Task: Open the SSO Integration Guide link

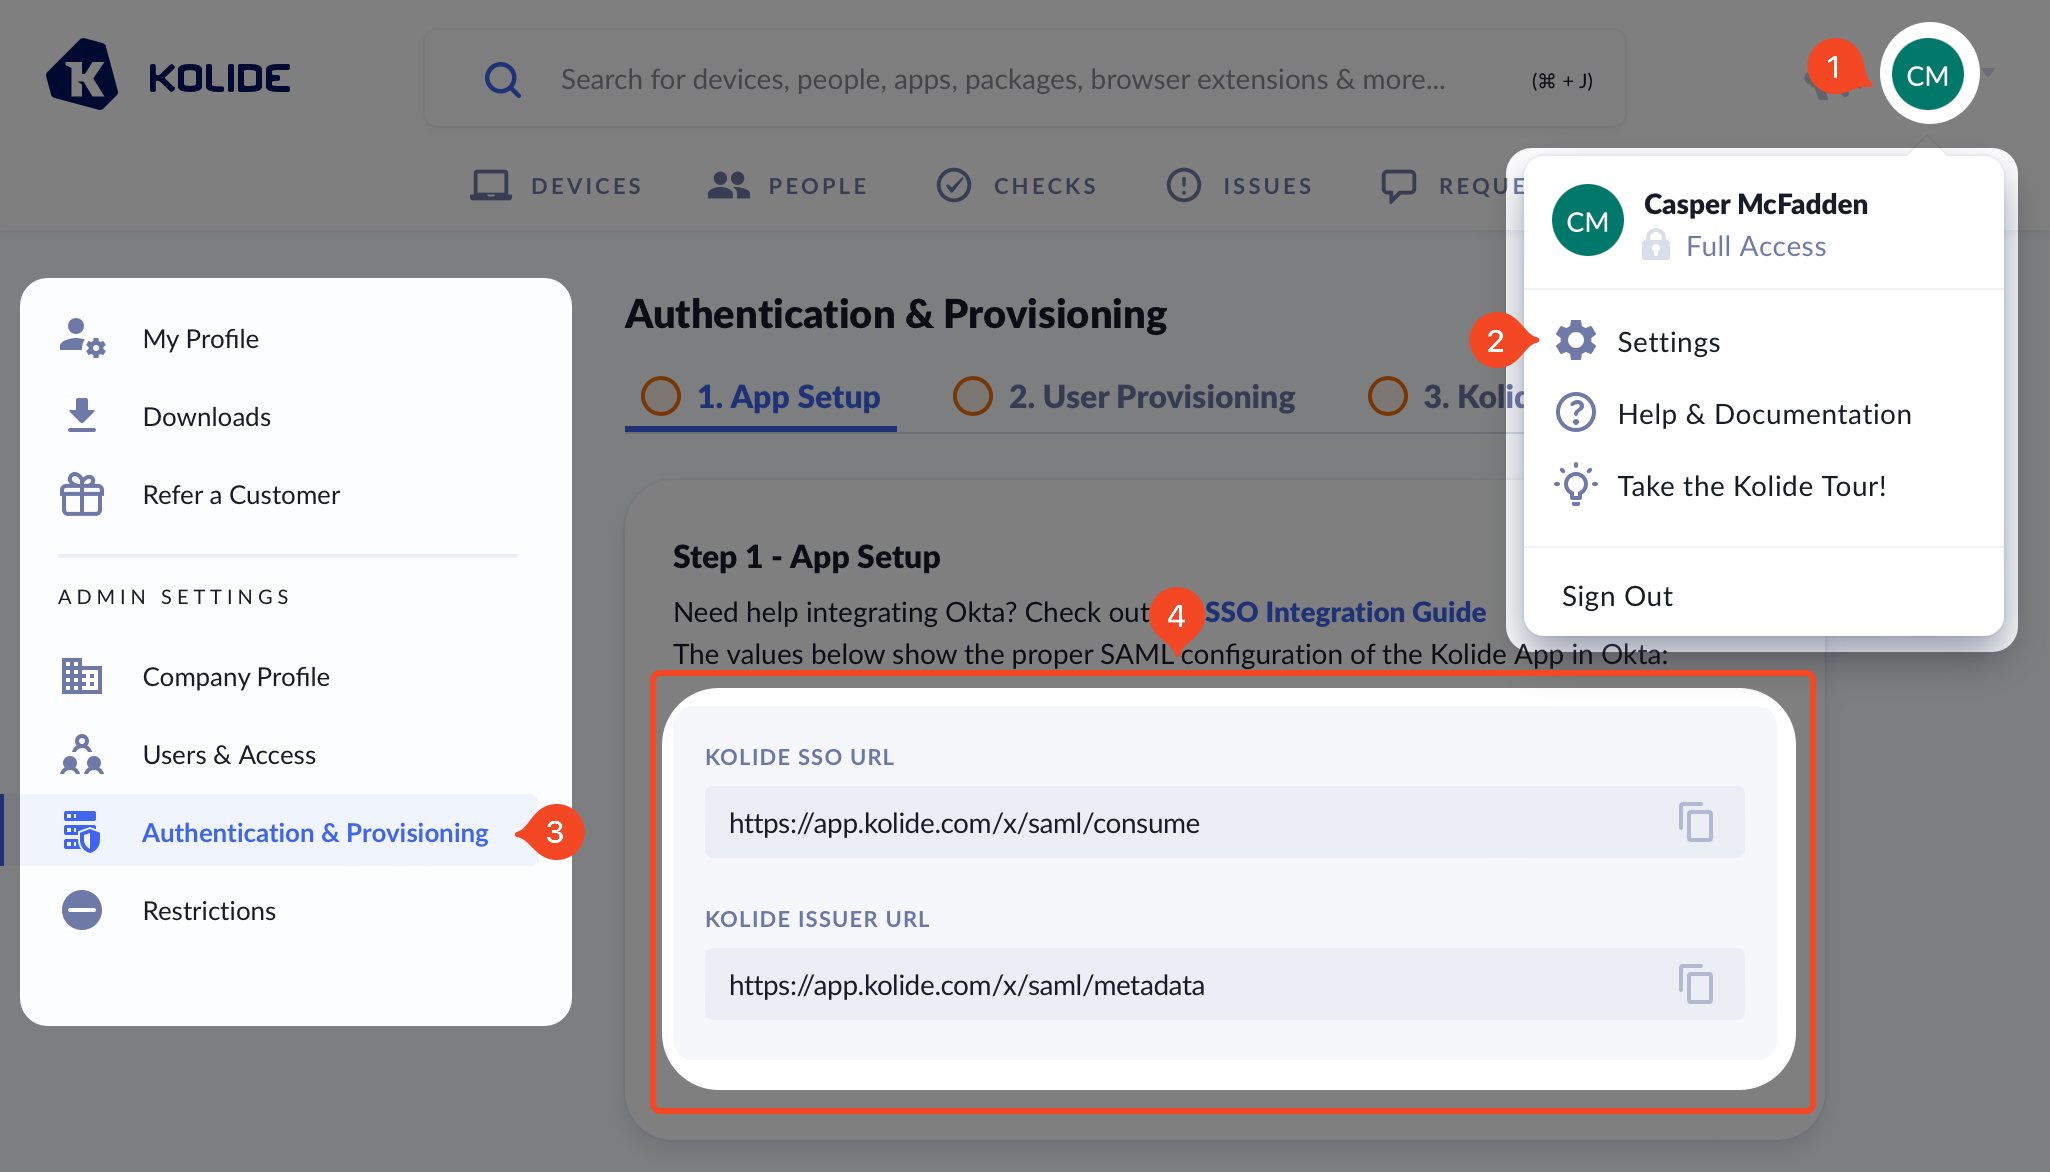Action: tap(1345, 612)
